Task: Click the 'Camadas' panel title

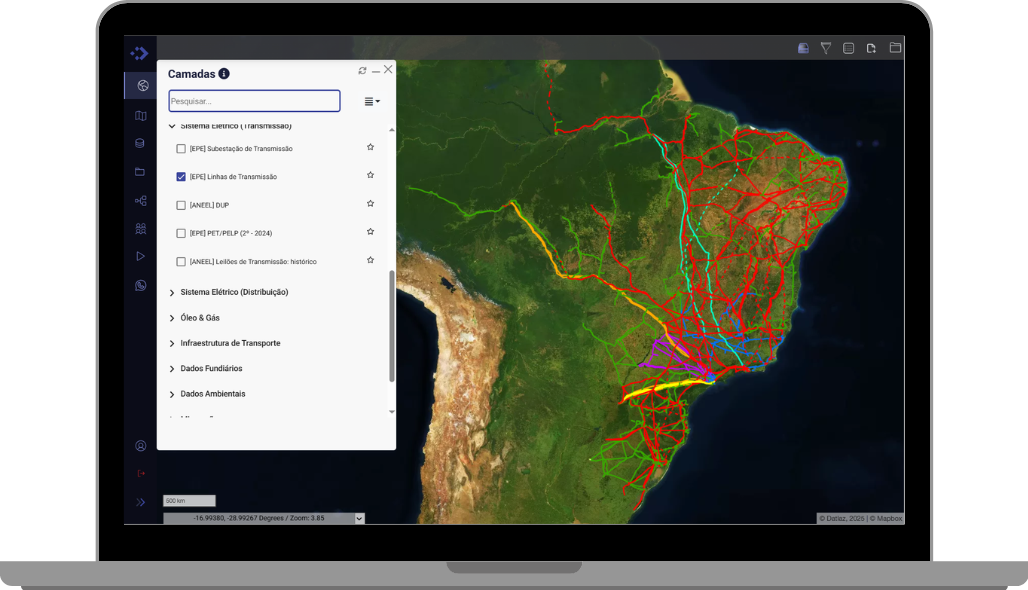Action: 191,74
